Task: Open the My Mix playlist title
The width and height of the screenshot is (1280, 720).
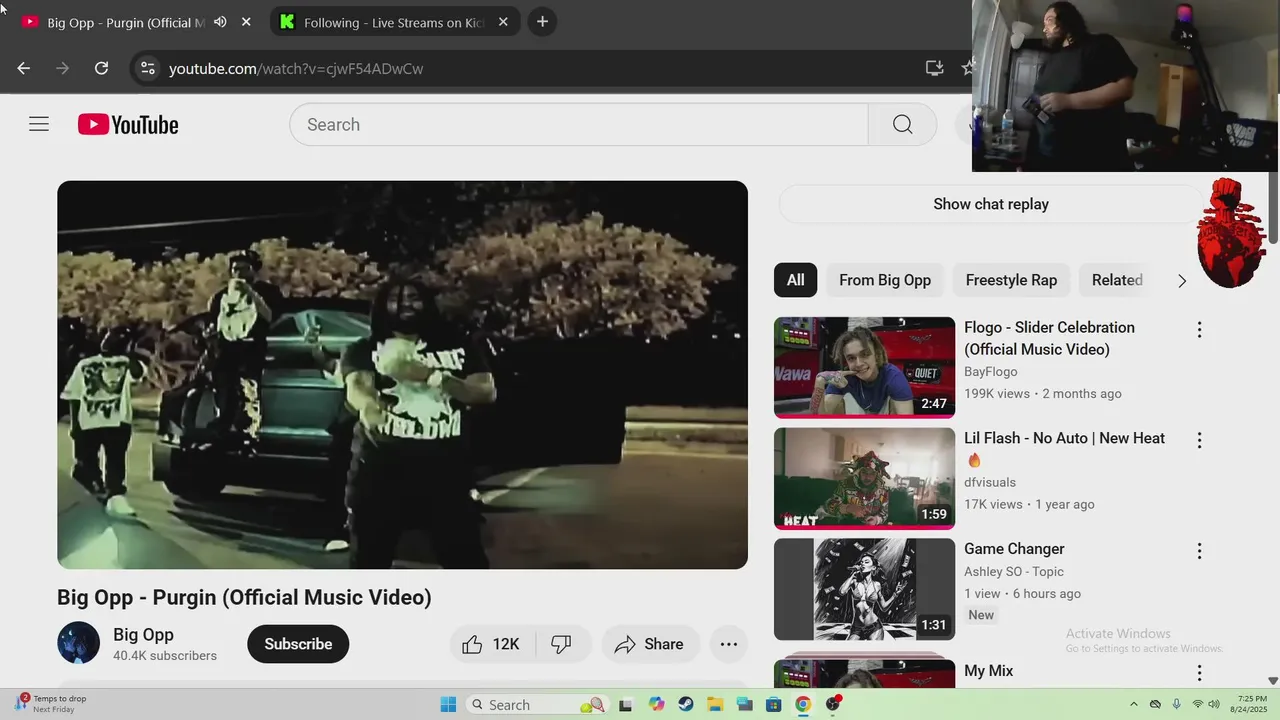Action: pyautogui.click(x=988, y=671)
